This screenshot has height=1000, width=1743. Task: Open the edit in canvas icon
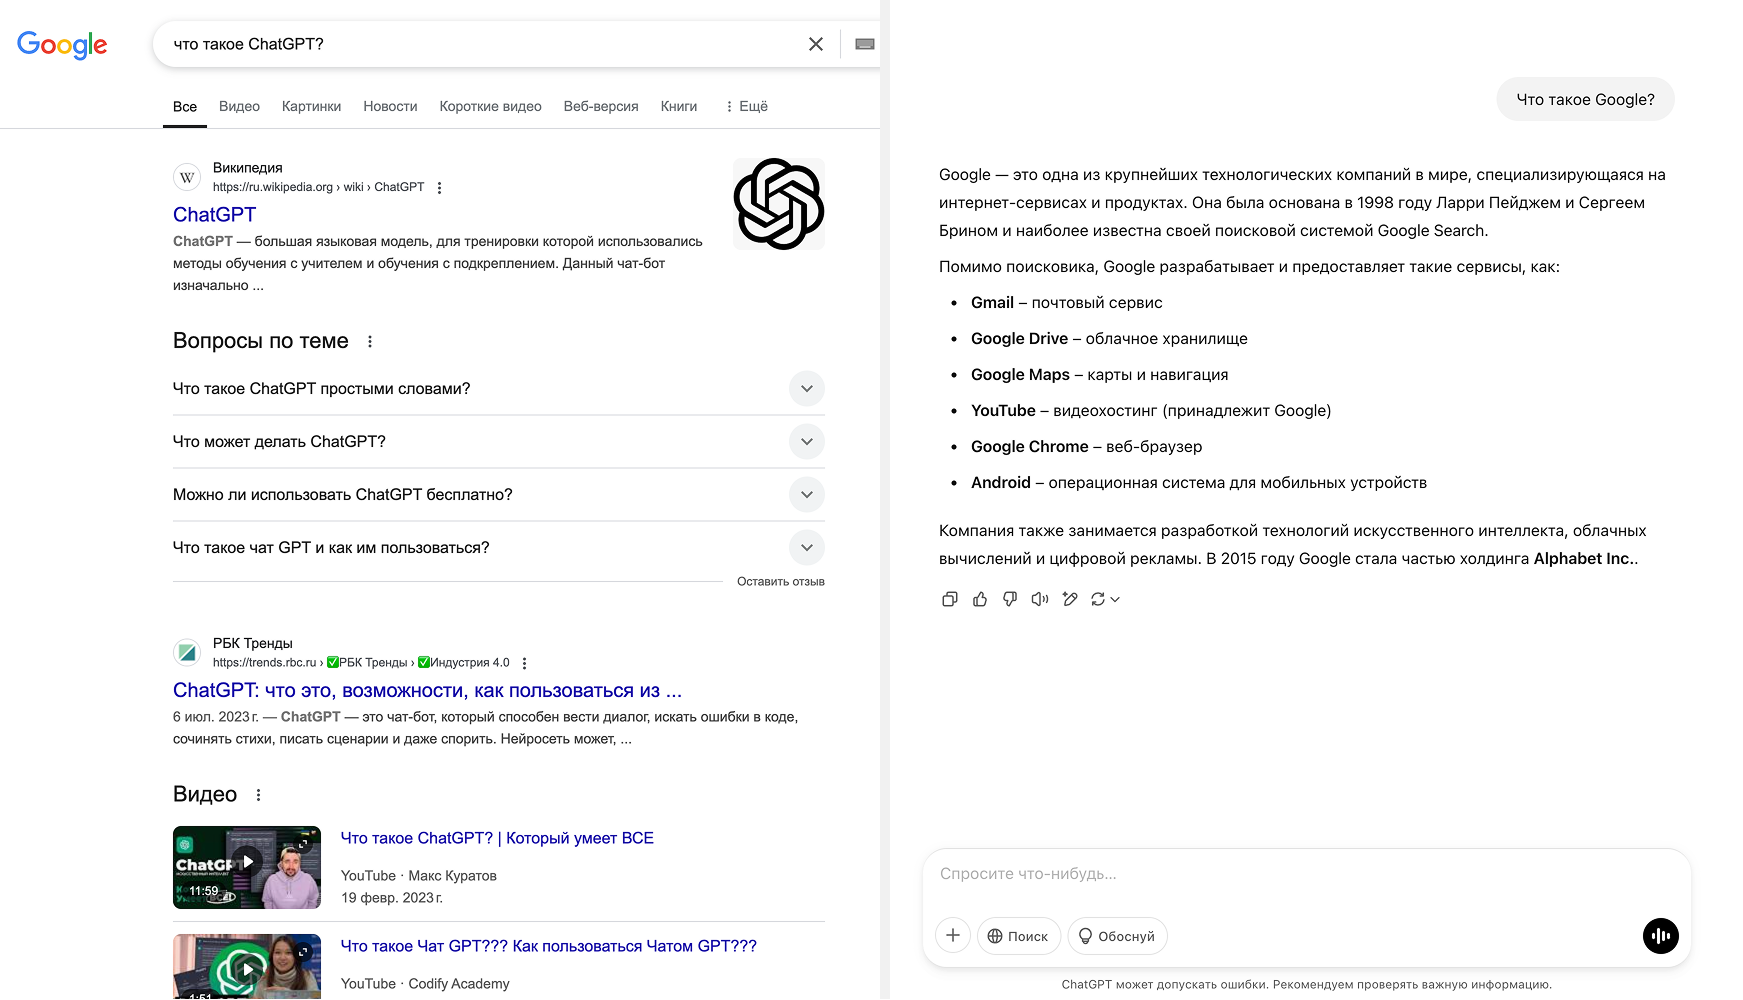coord(1070,599)
